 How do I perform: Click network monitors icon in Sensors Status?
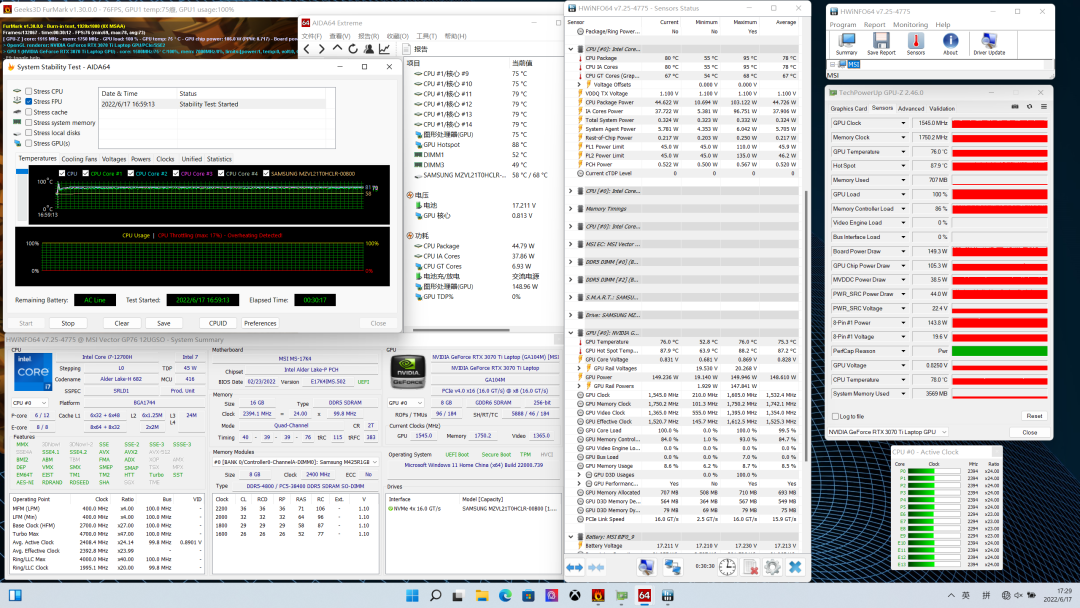(x=672, y=567)
